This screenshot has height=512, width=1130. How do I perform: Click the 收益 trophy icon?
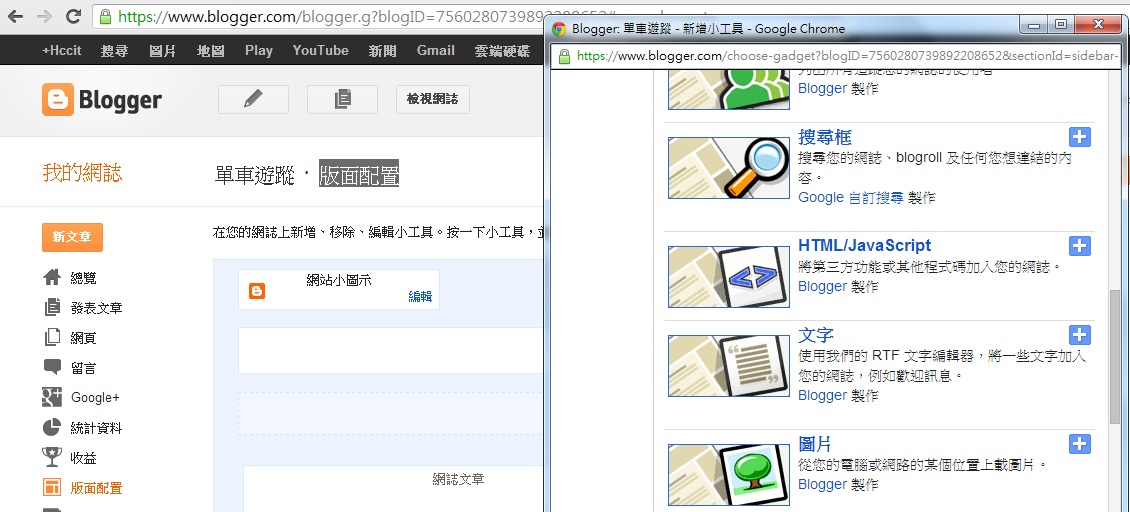click(52, 457)
